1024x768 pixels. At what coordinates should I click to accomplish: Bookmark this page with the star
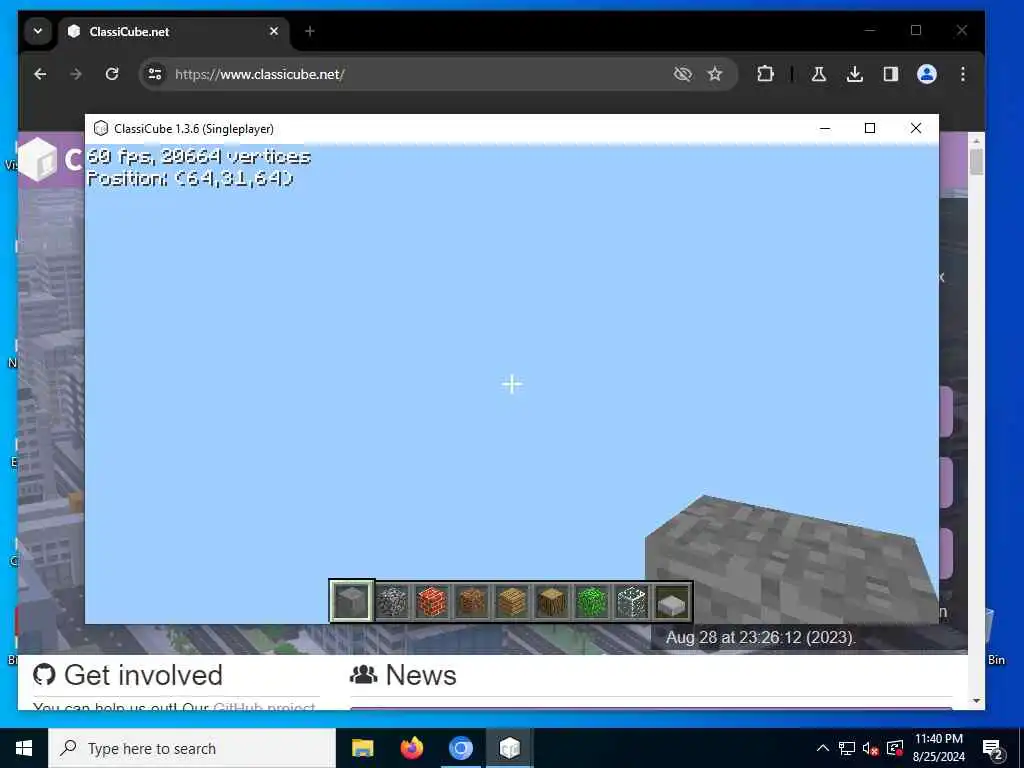[715, 74]
